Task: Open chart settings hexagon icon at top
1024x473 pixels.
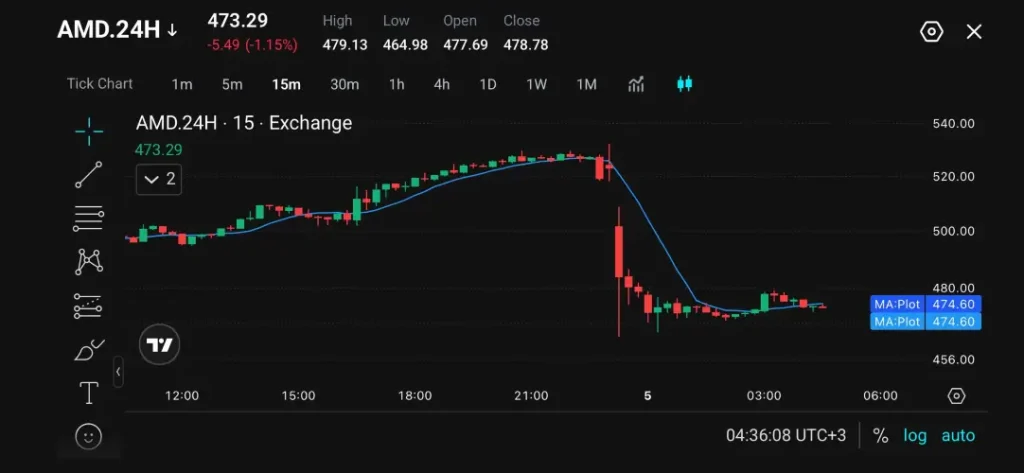Action: coord(931,31)
